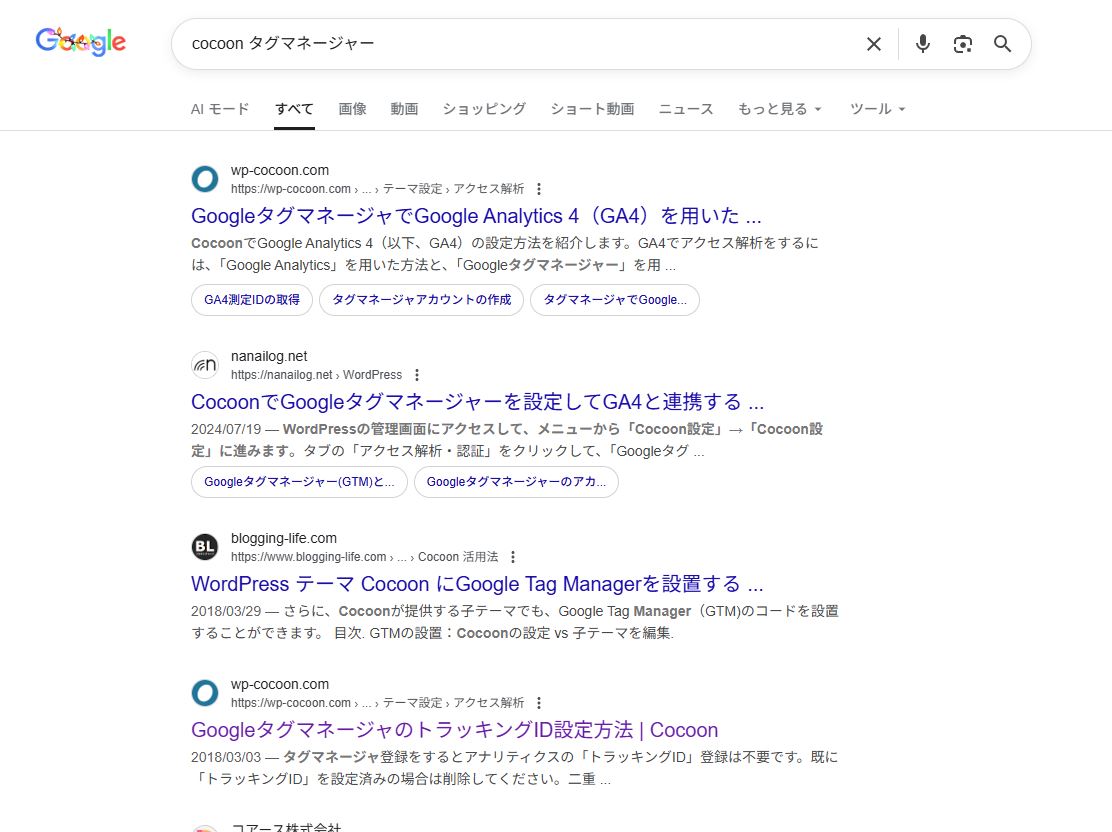Viewport: 1112px width, 832px height.
Task: Open Google Lens image search icon
Action: point(962,44)
